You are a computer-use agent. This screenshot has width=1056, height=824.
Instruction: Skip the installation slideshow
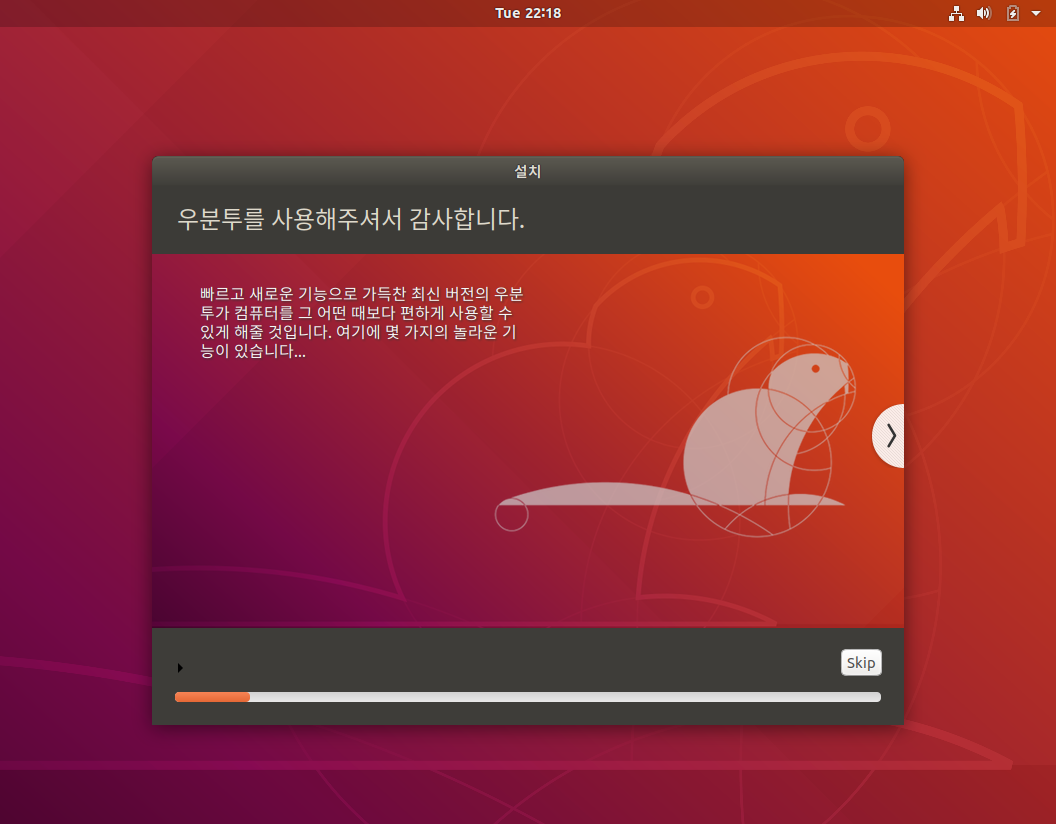click(x=861, y=662)
